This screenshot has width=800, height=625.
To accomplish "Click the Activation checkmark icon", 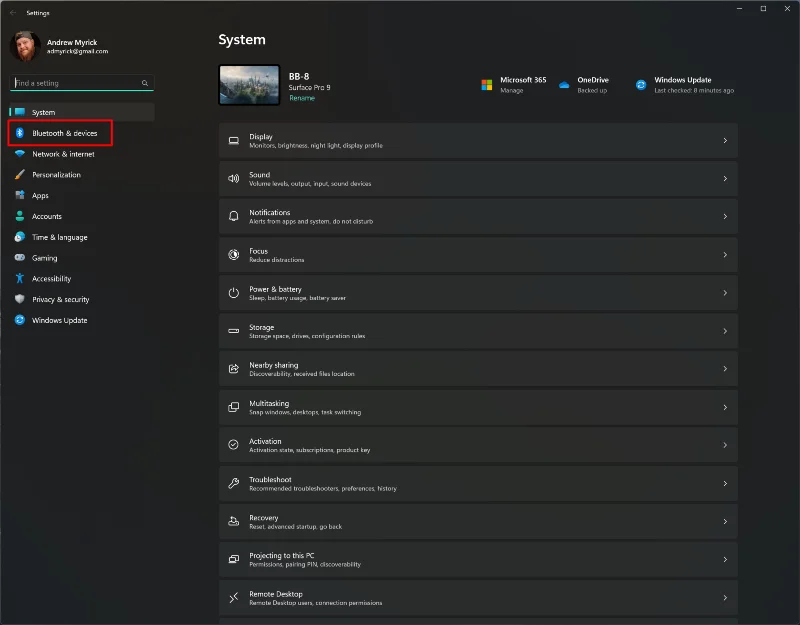I will [234, 445].
